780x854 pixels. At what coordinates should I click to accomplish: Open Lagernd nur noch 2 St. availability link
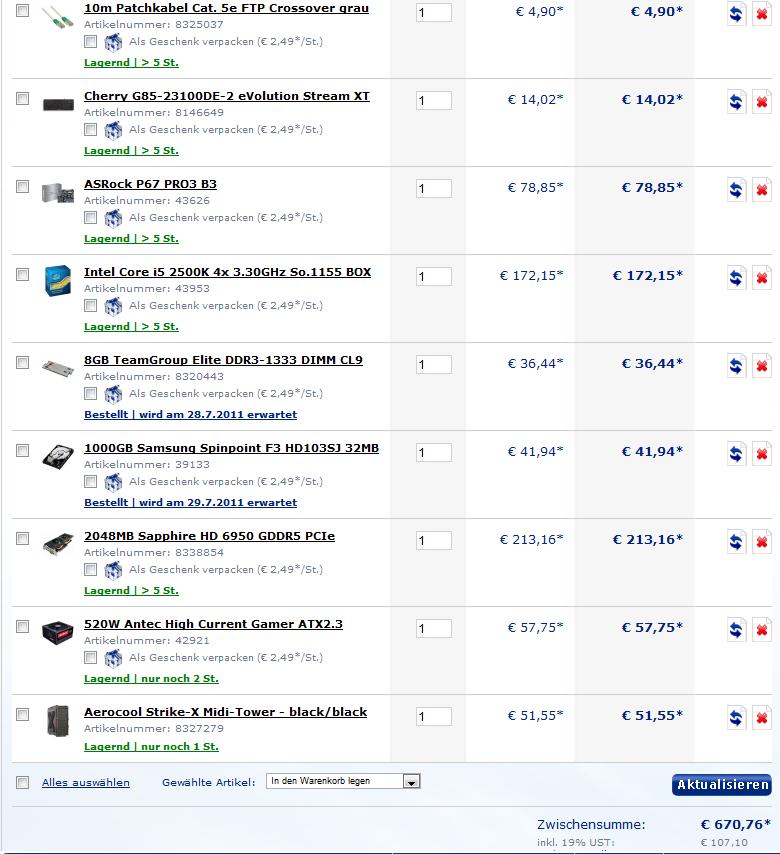[151, 679]
